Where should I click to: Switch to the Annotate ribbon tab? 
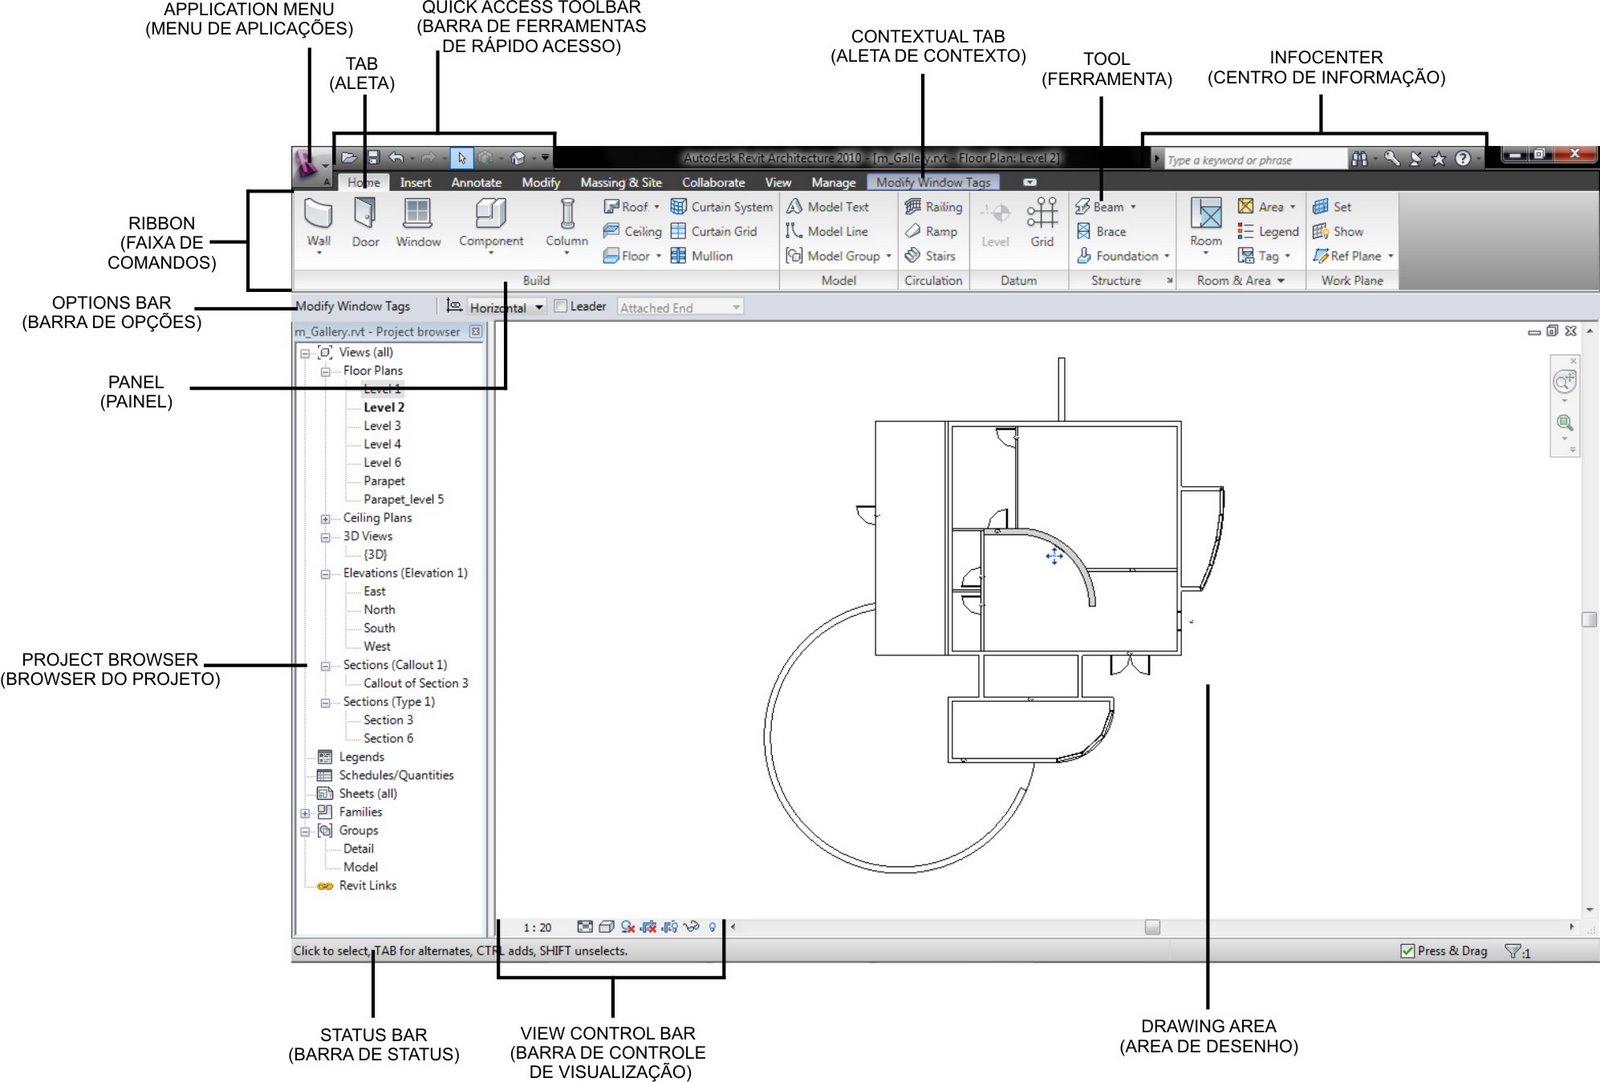point(476,182)
